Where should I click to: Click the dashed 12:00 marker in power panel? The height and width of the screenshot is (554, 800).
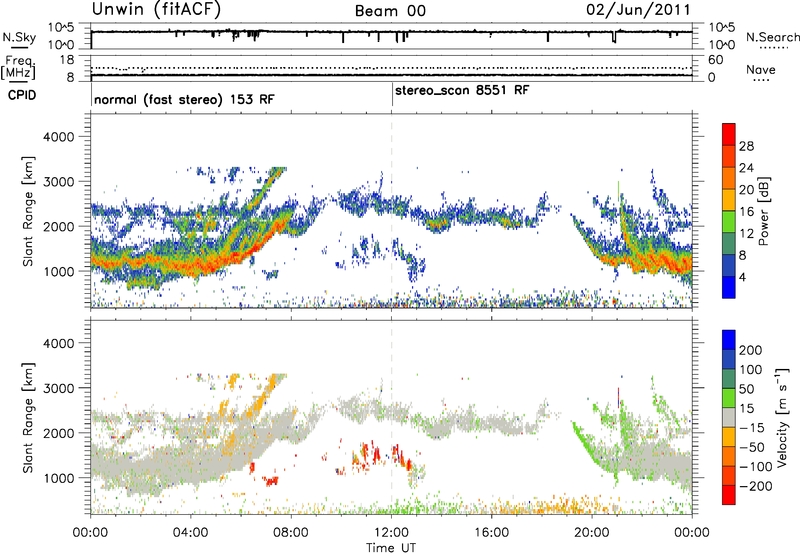pos(391,211)
